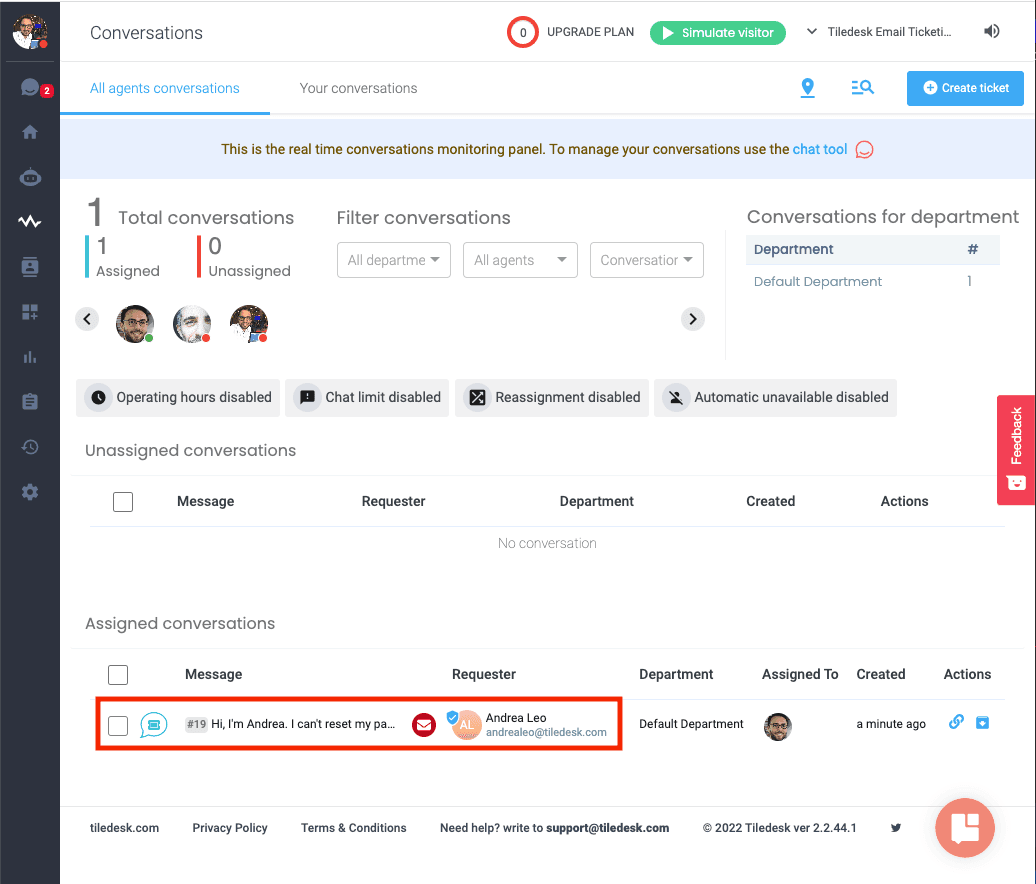Screen dimensions: 1036x884
Task: Click the archive icon for conversation #19
Action: pyautogui.click(x=982, y=723)
